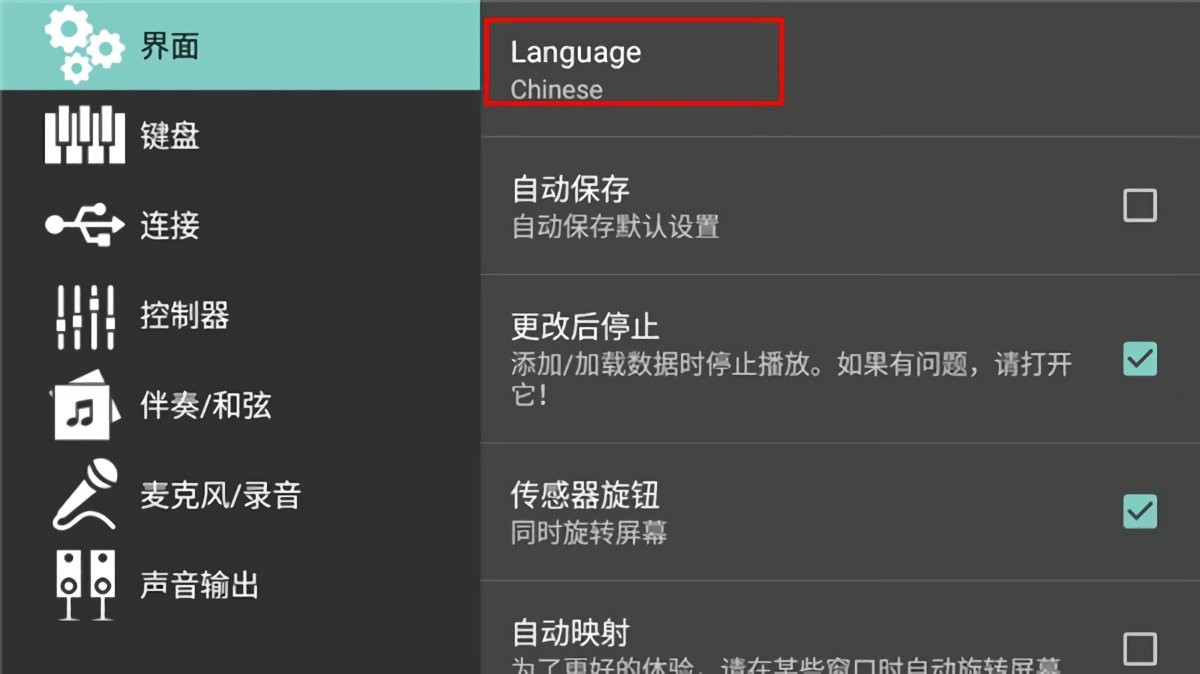Click the 传感器旋钮 setting title

pyautogui.click(x=586, y=495)
